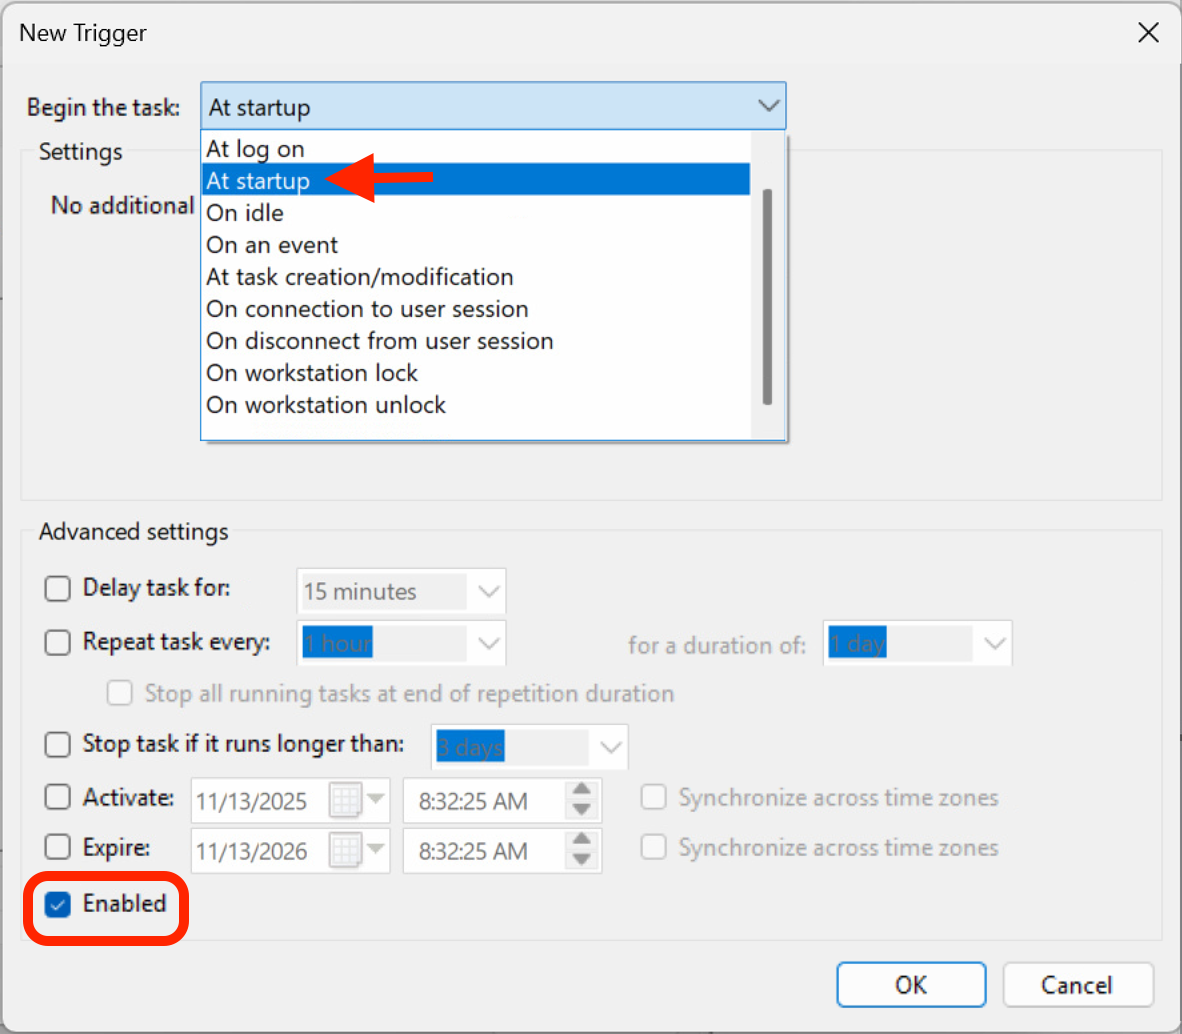Close the New Trigger dialog
The width and height of the screenshot is (1182, 1034).
1148,33
